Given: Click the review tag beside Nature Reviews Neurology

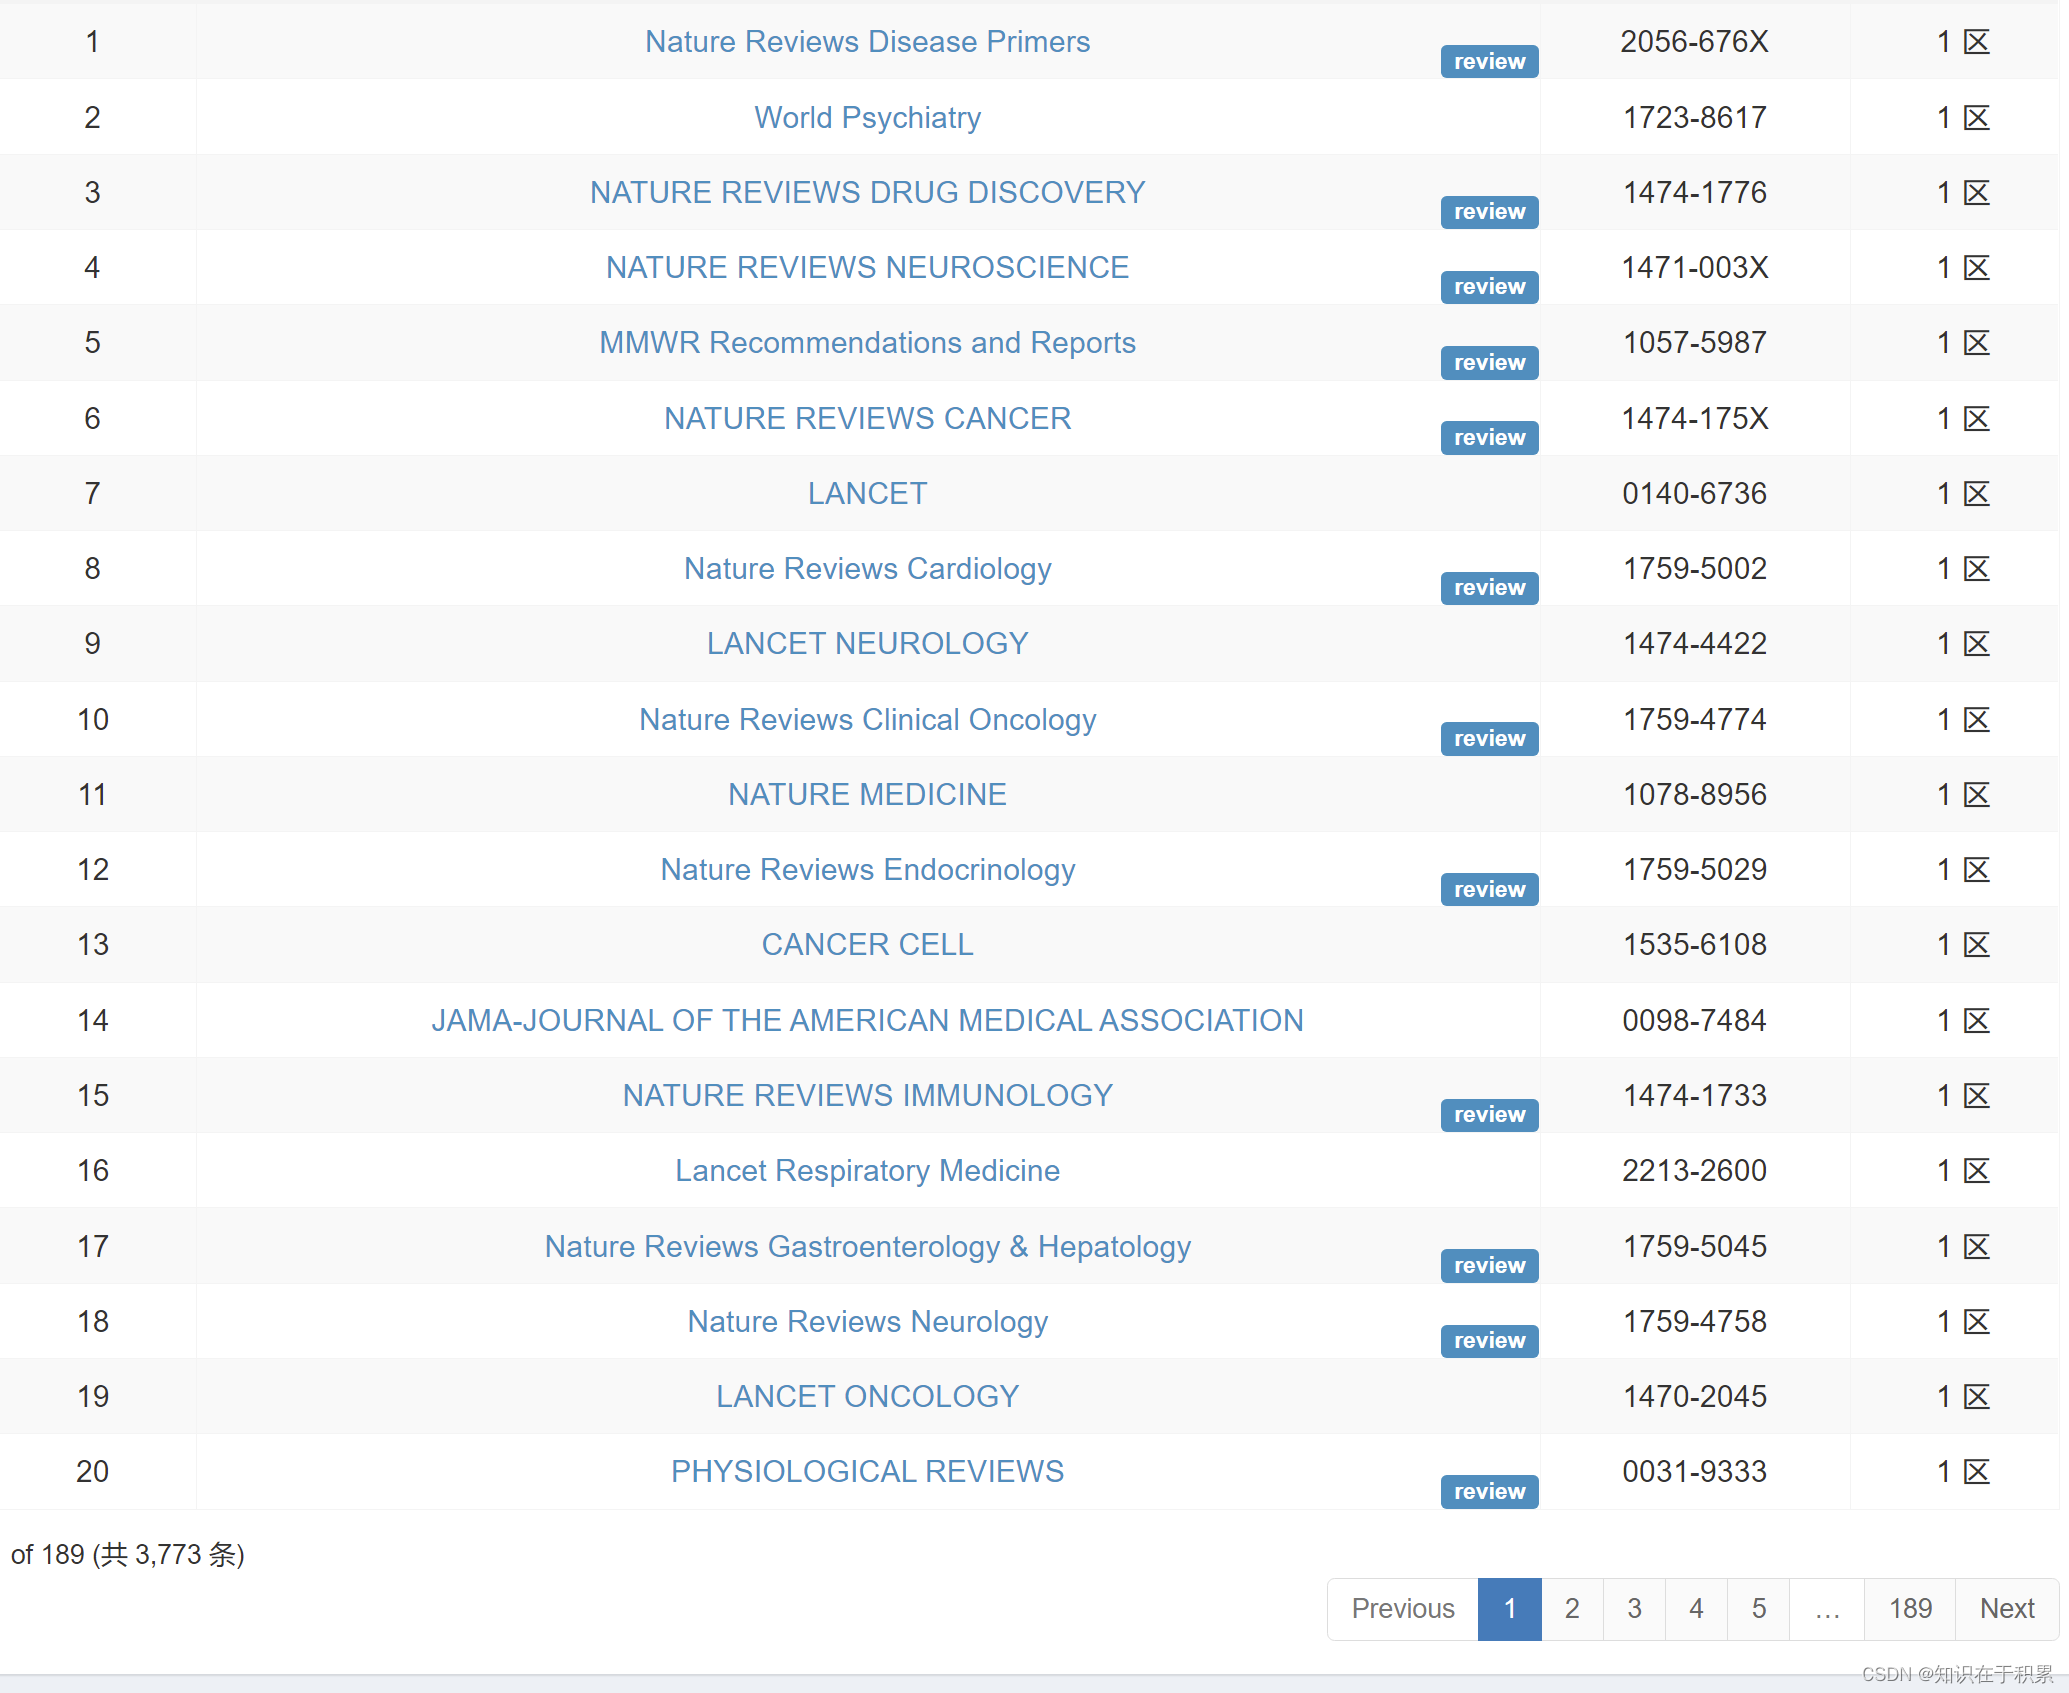Looking at the screenshot, I should coord(1488,1341).
